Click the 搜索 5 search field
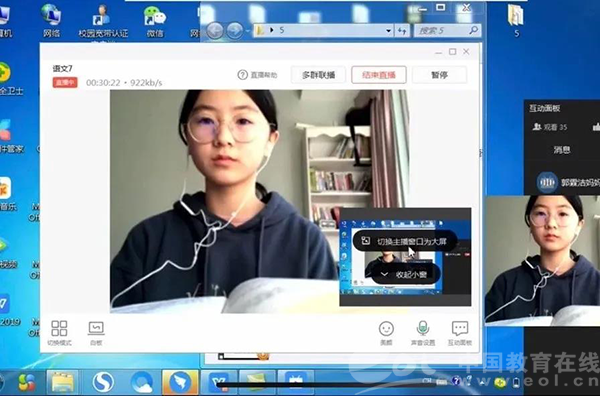The height and width of the screenshot is (396, 600). pyautogui.click(x=447, y=30)
